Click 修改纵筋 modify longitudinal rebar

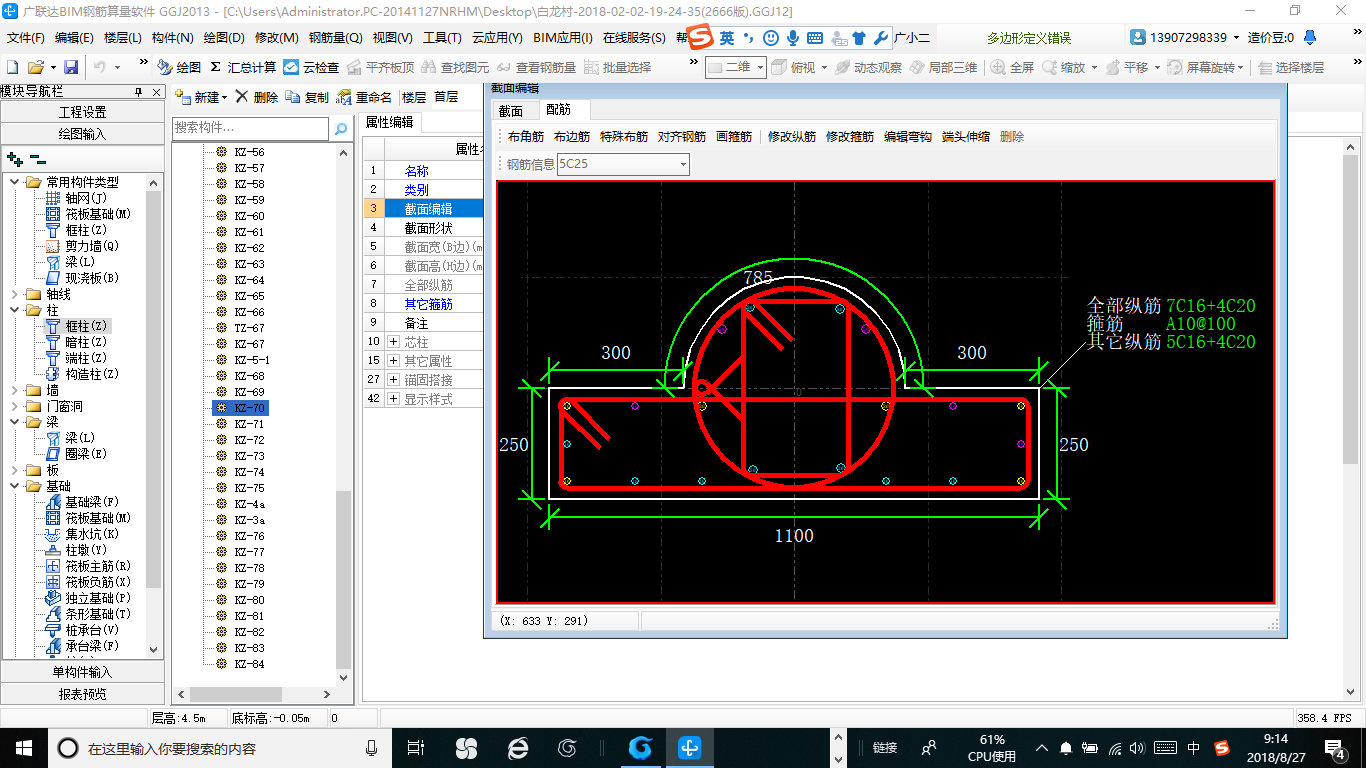[792, 137]
